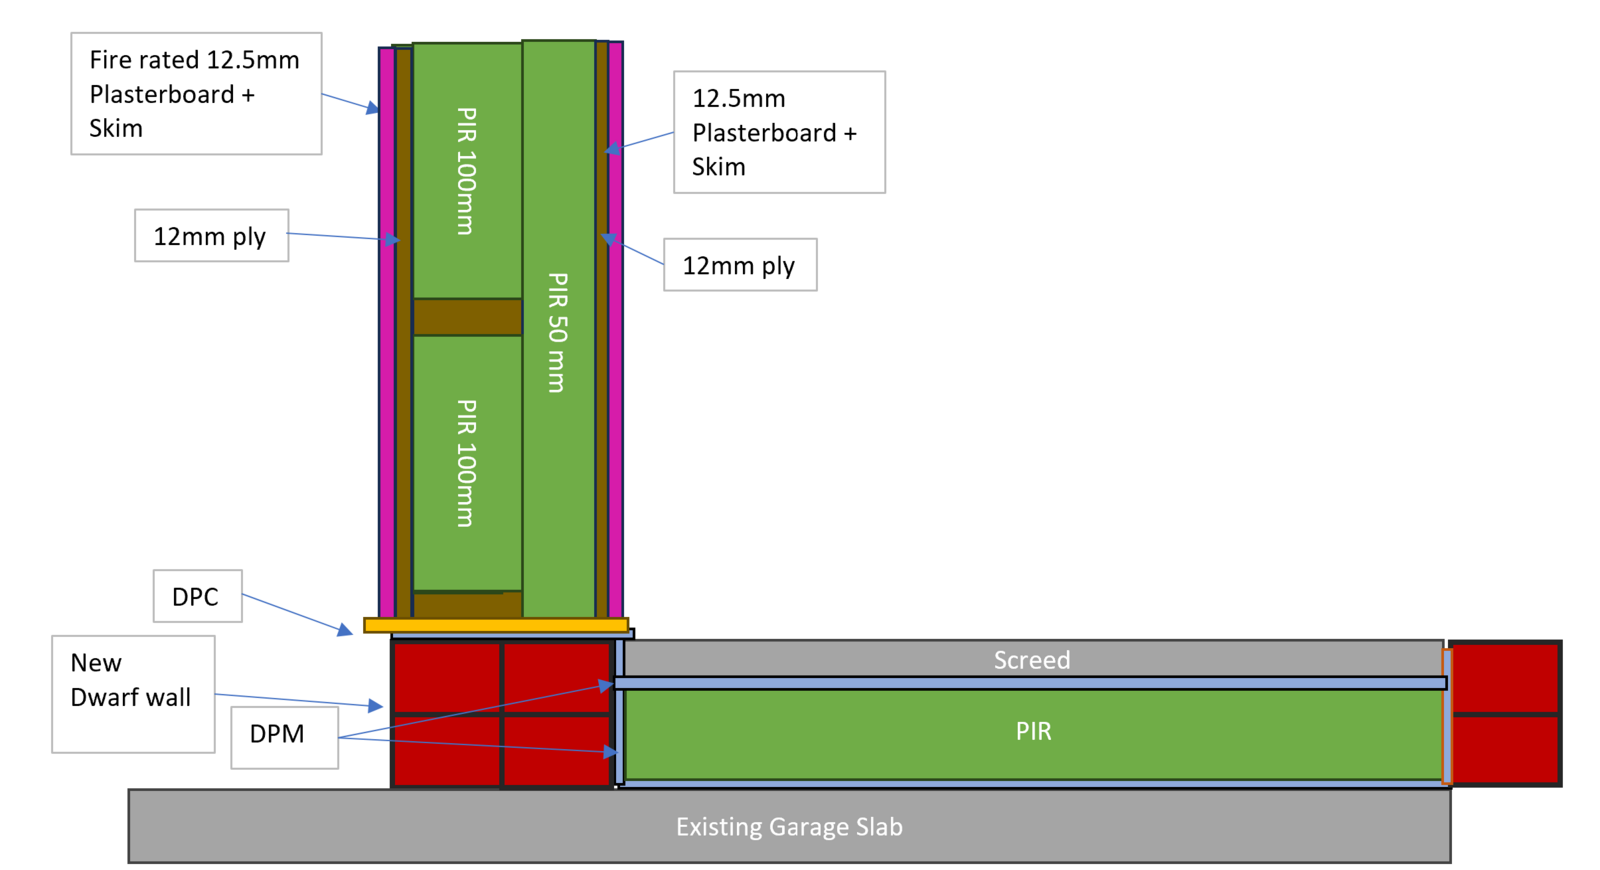Click the Fire rated 12.5mm Plasterboard label box
This screenshot has height=870, width=1600.
196,93
